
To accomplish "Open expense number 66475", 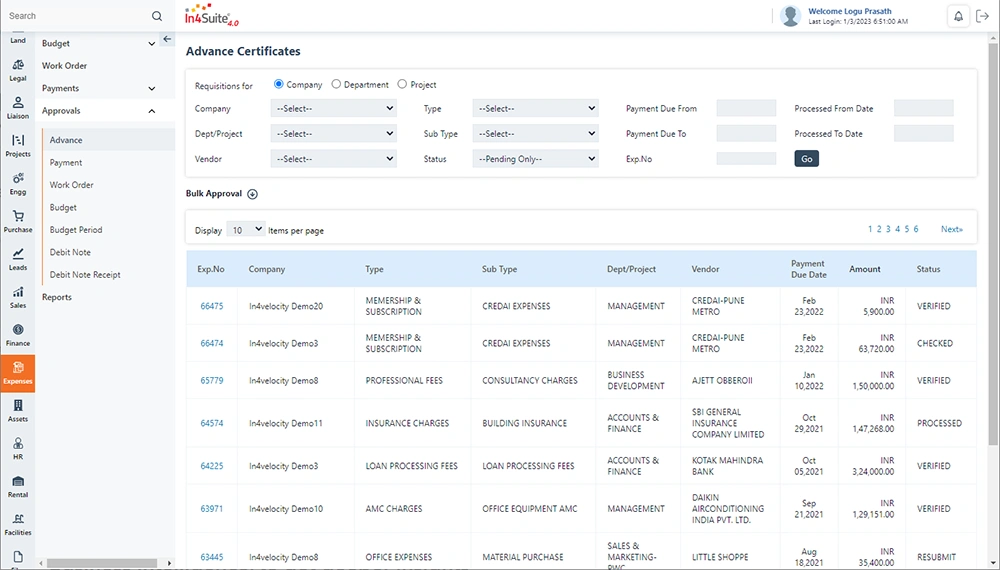I will [x=212, y=306].
